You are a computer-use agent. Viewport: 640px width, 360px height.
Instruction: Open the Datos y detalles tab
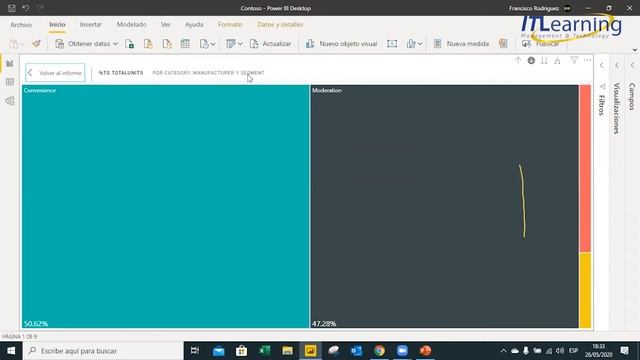point(280,25)
